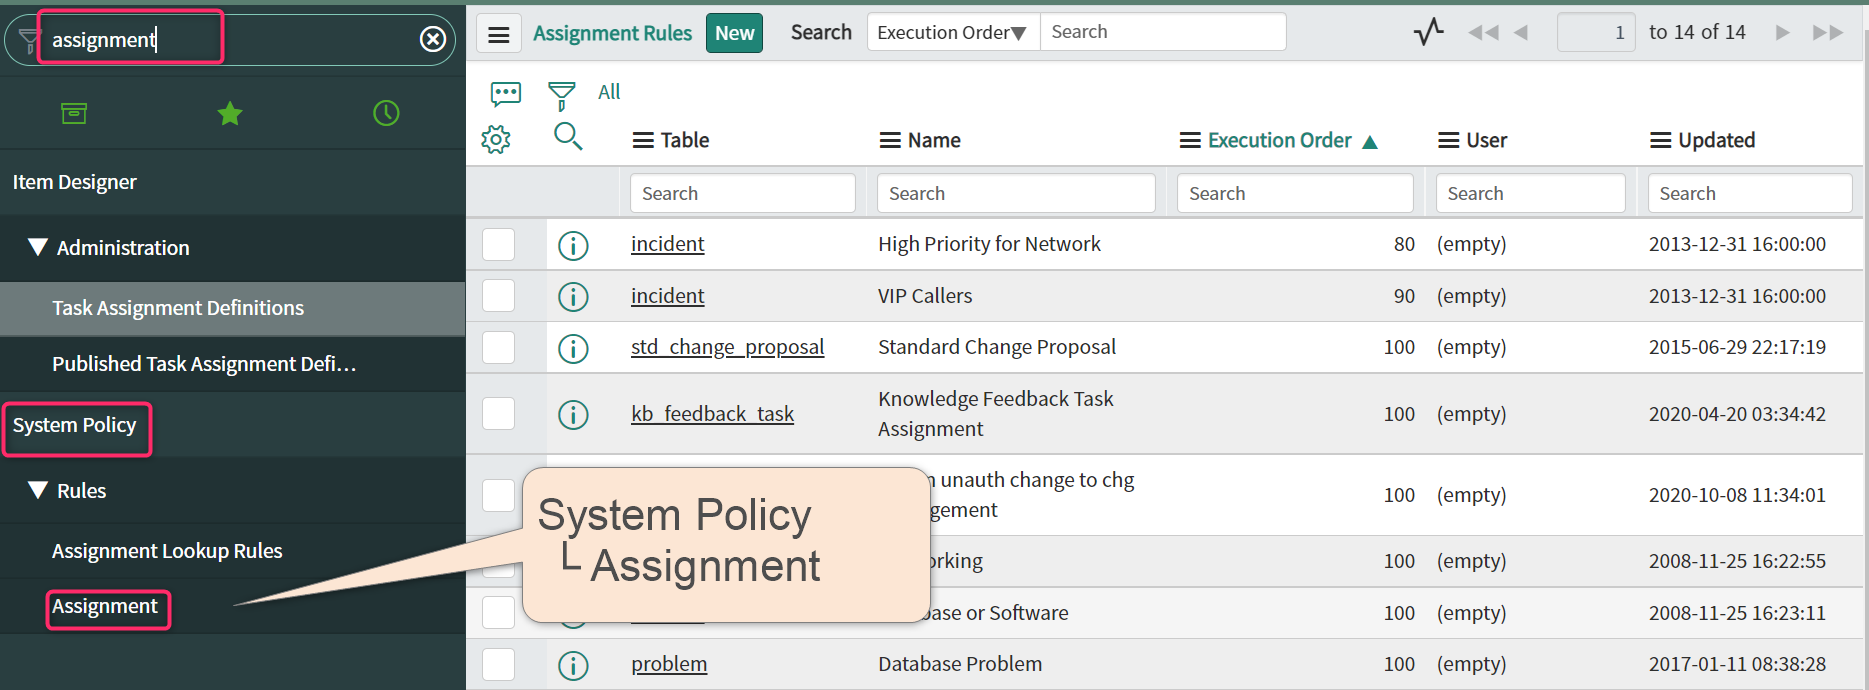Open Task Assignment Definitions module
Image resolution: width=1869 pixels, height=690 pixels.
coord(178,308)
